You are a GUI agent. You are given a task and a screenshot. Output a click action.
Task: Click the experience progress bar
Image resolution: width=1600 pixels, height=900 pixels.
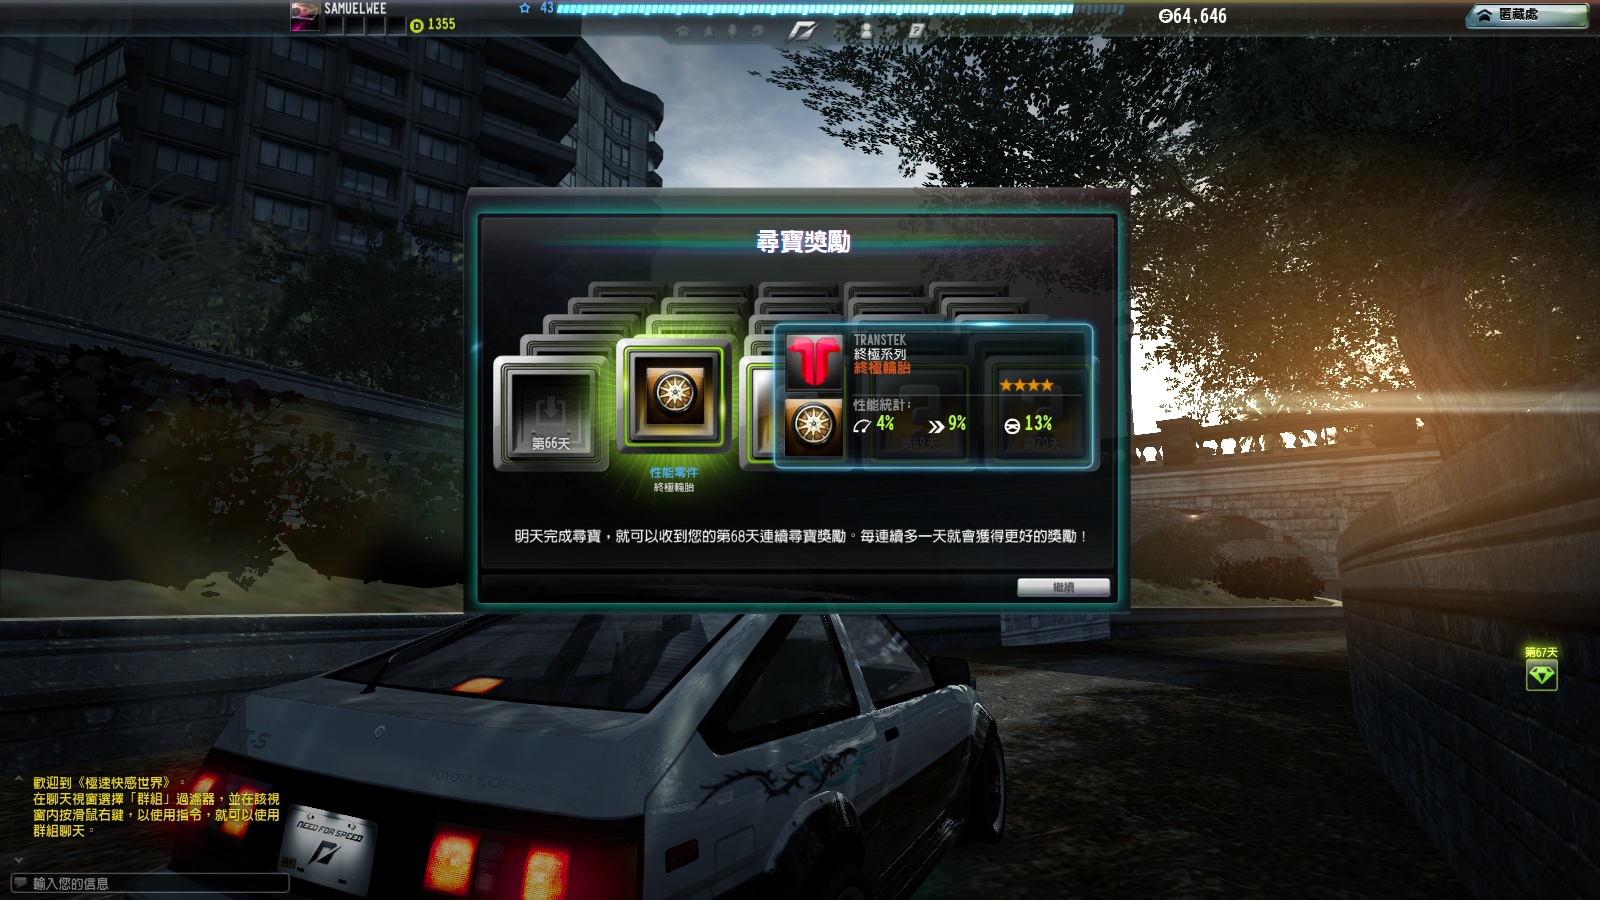pos(840,8)
